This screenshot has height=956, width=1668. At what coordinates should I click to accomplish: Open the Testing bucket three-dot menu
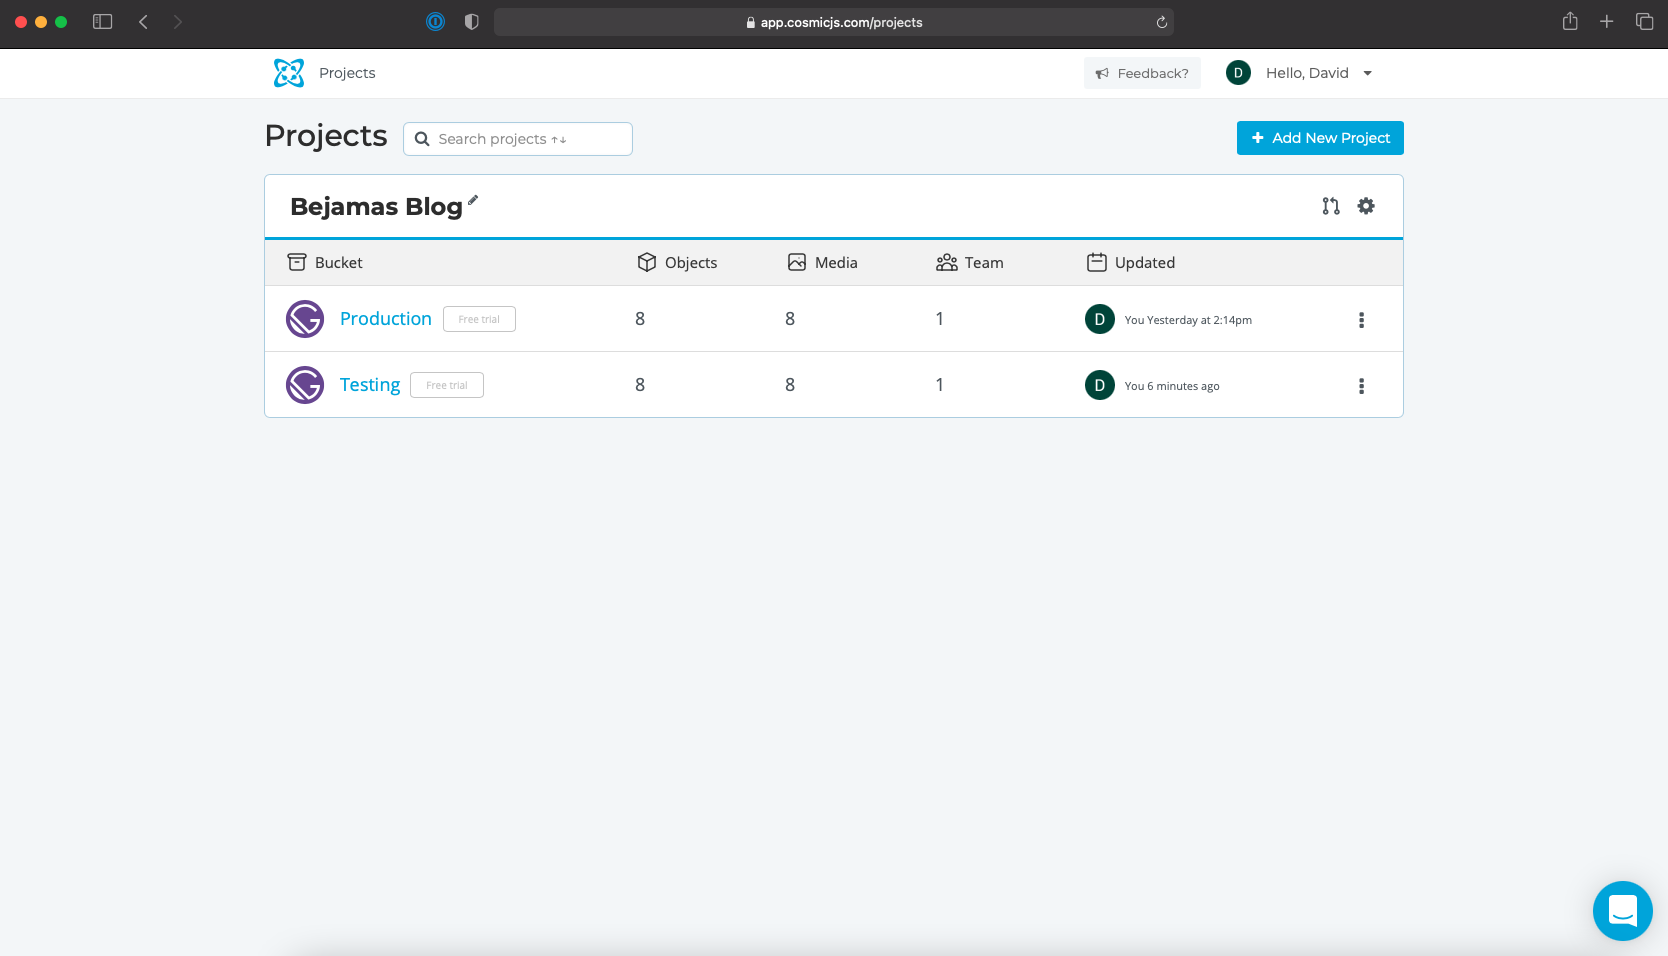1361,386
